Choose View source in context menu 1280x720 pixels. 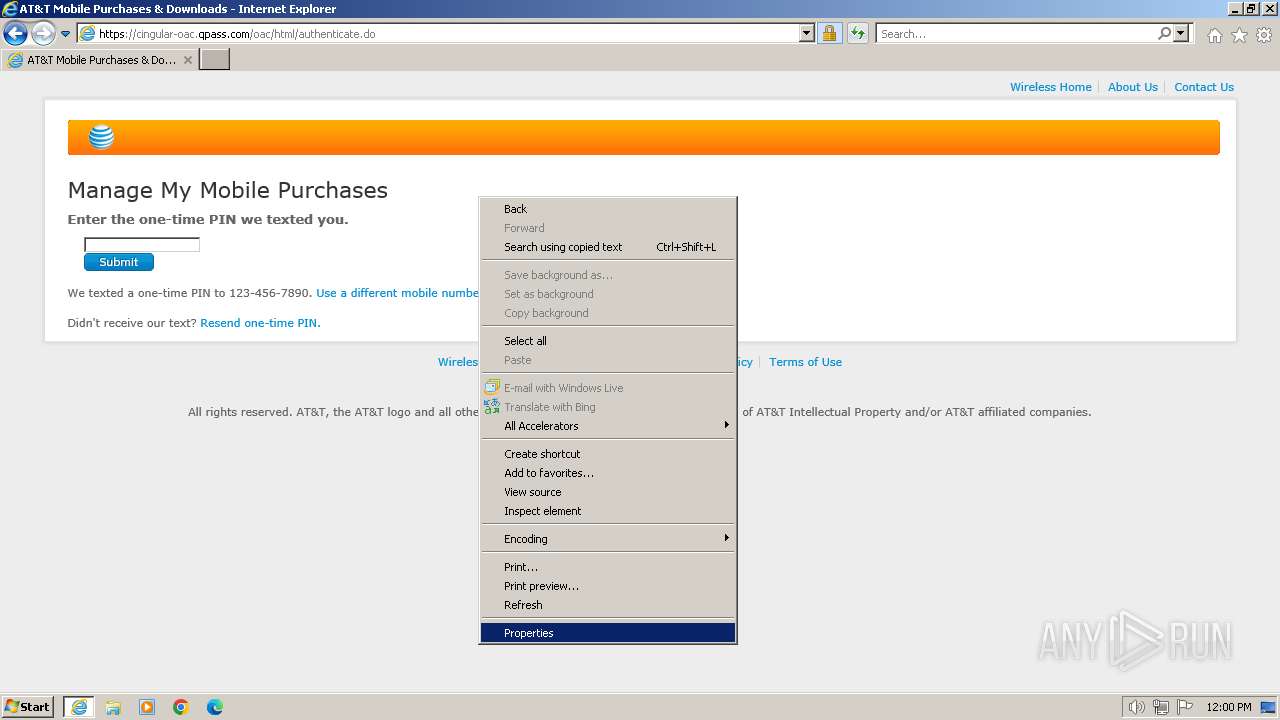pos(608,492)
